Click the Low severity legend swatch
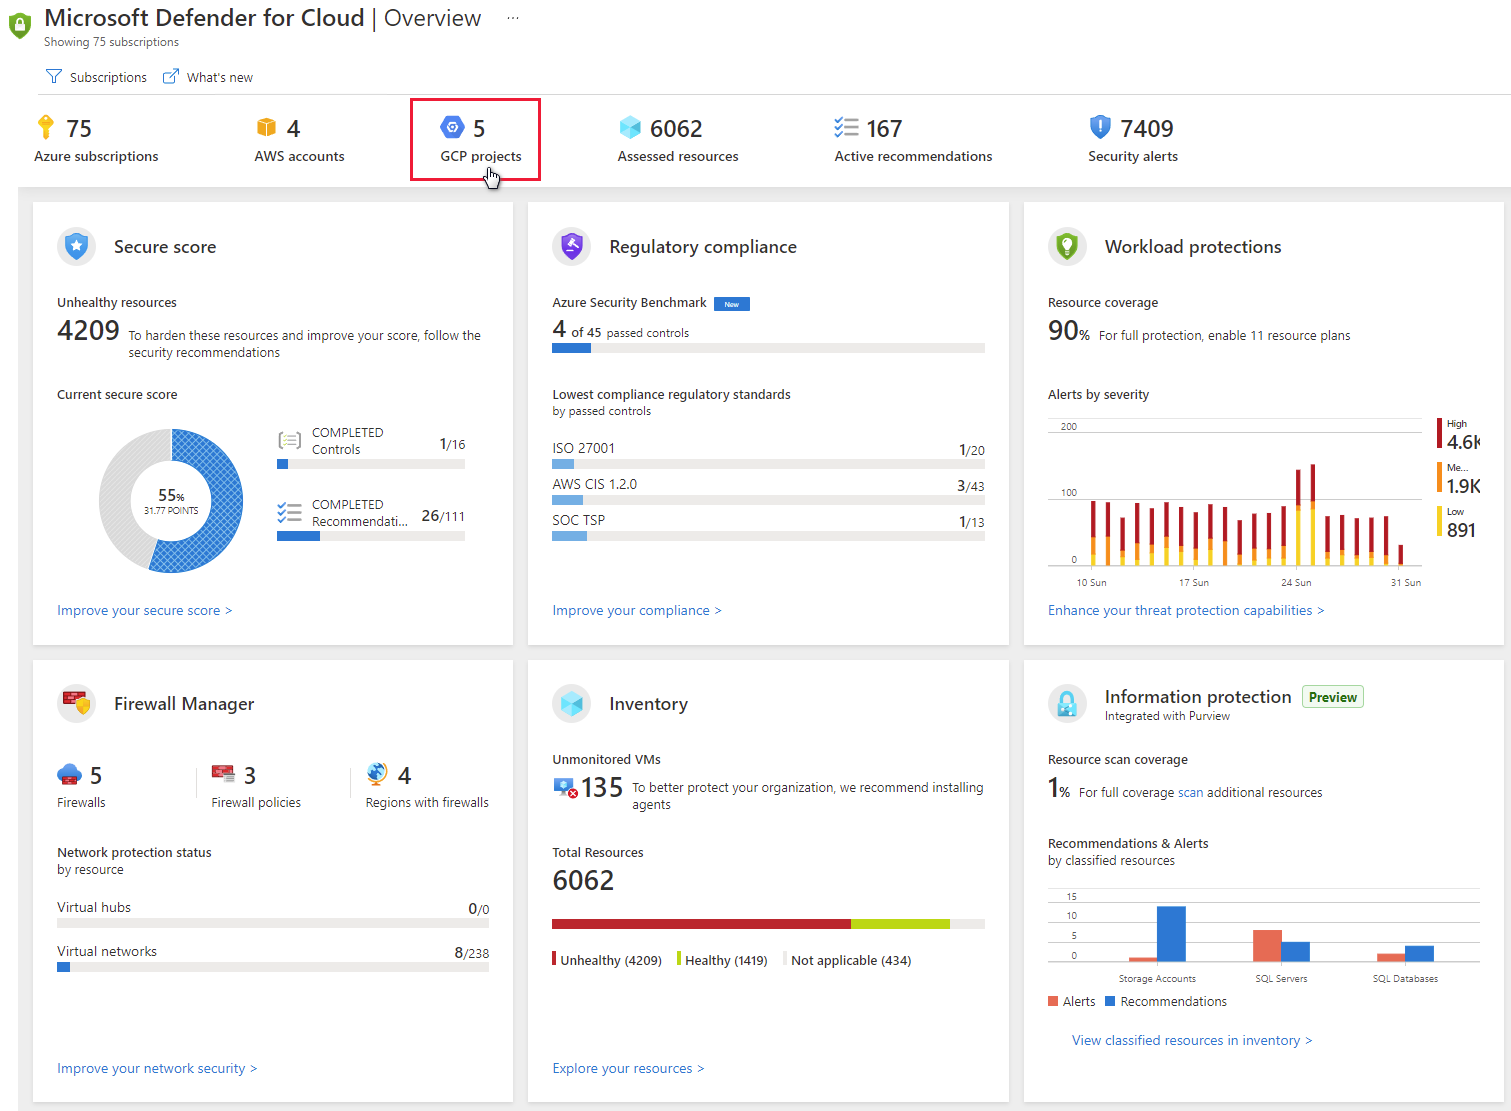The width and height of the screenshot is (1511, 1111). pyautogui.click(x=1440, y=522)
